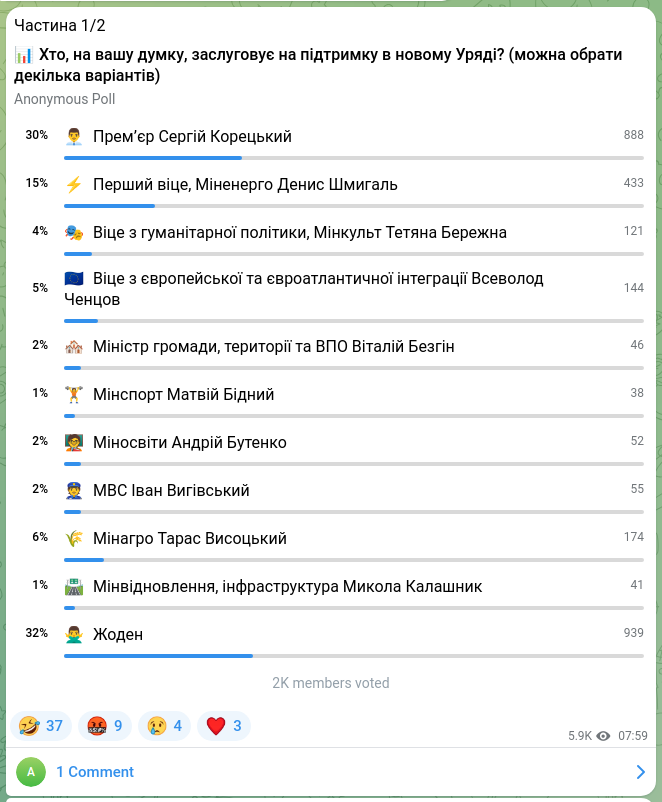Click the Частина 1/2 header text
This screenshot has width=662, height=802.
[60, 25]
